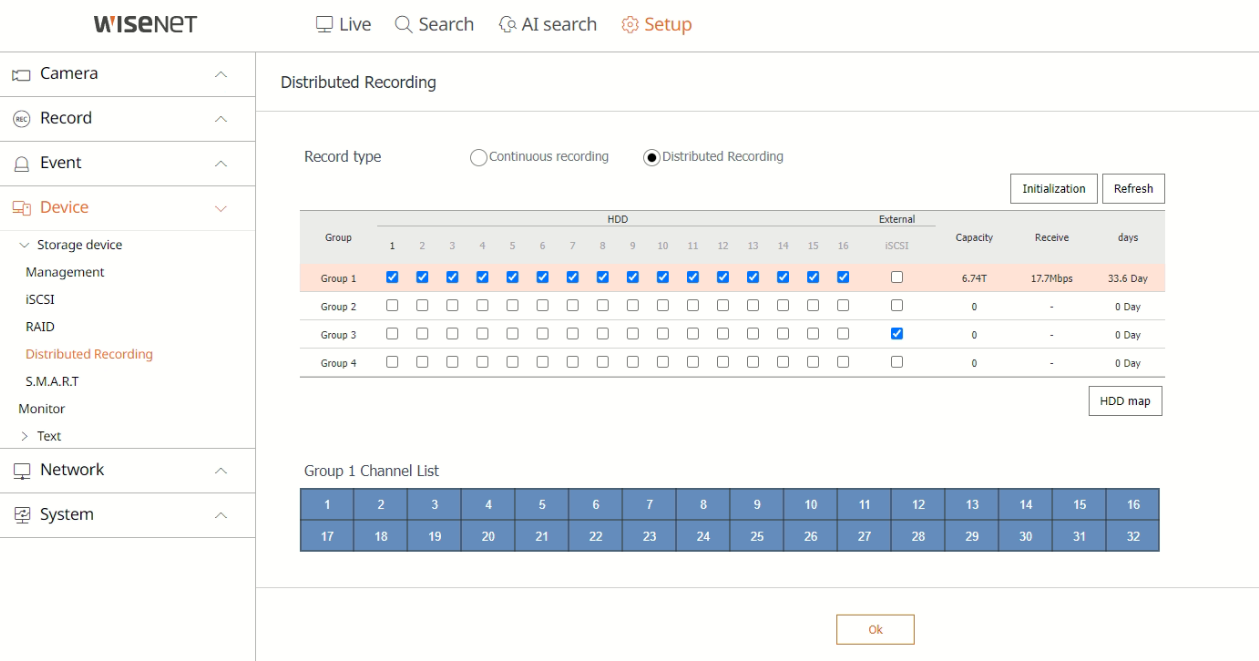The width and height of the screenshot is (1259, 661).
Task: Uncheck iSCSI checkbox for Group 3
Action: click(x=897, y=333)
